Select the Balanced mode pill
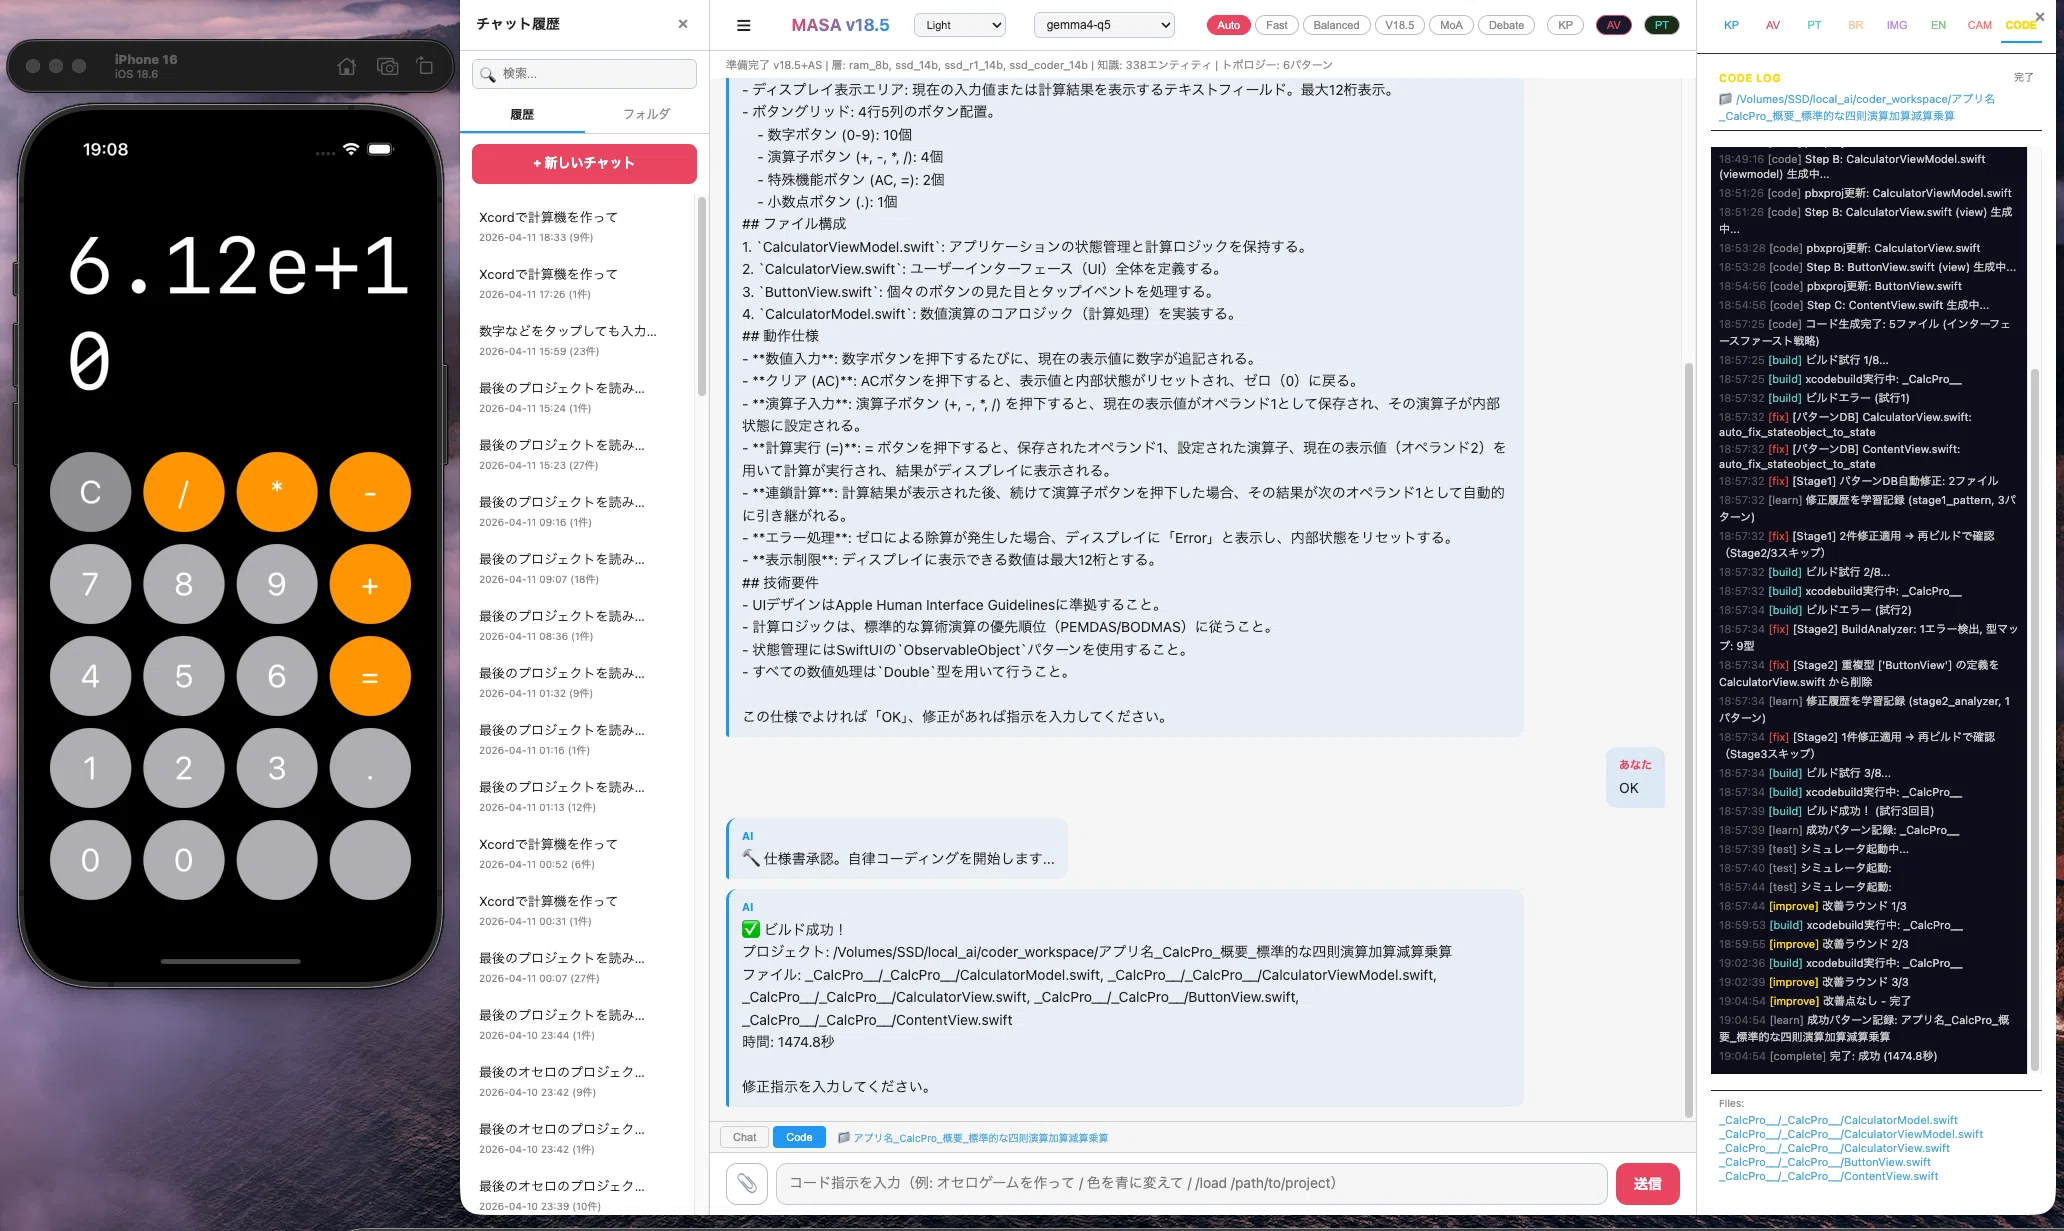This screenshot has height=1231, width=2064. point(1336,25)
